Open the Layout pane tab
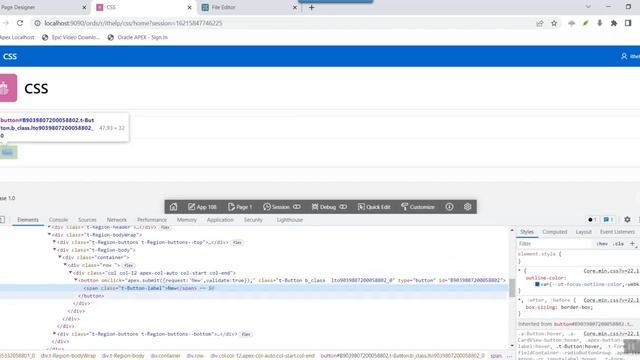Viewport: 640px width, 360px height. 584,232
